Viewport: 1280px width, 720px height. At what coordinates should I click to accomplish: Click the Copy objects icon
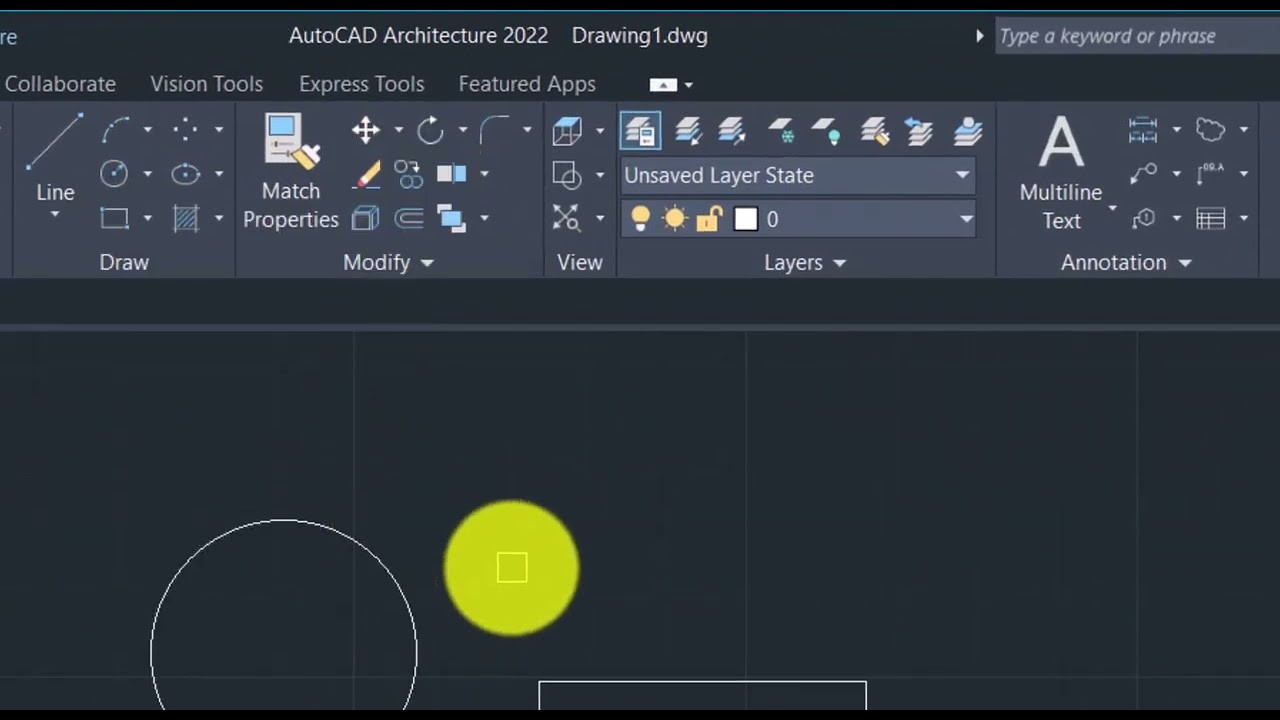click(408, 175)
